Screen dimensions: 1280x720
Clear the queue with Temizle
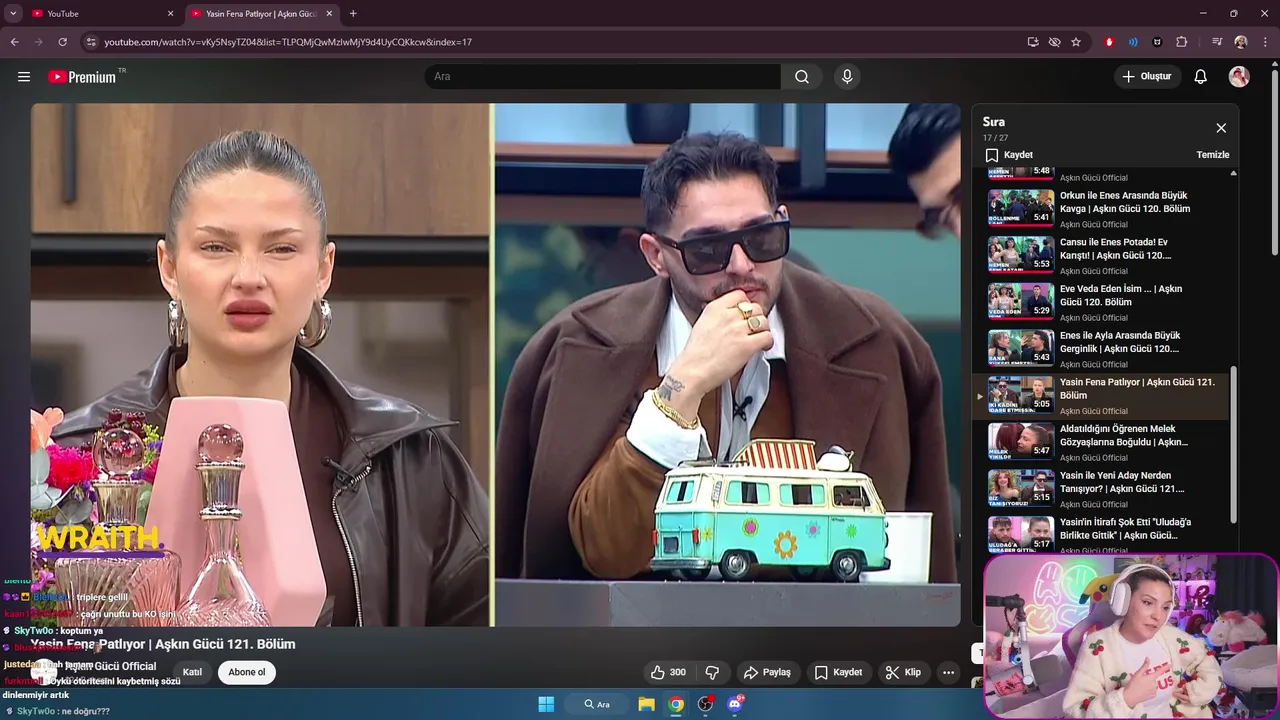(1213, 155)
